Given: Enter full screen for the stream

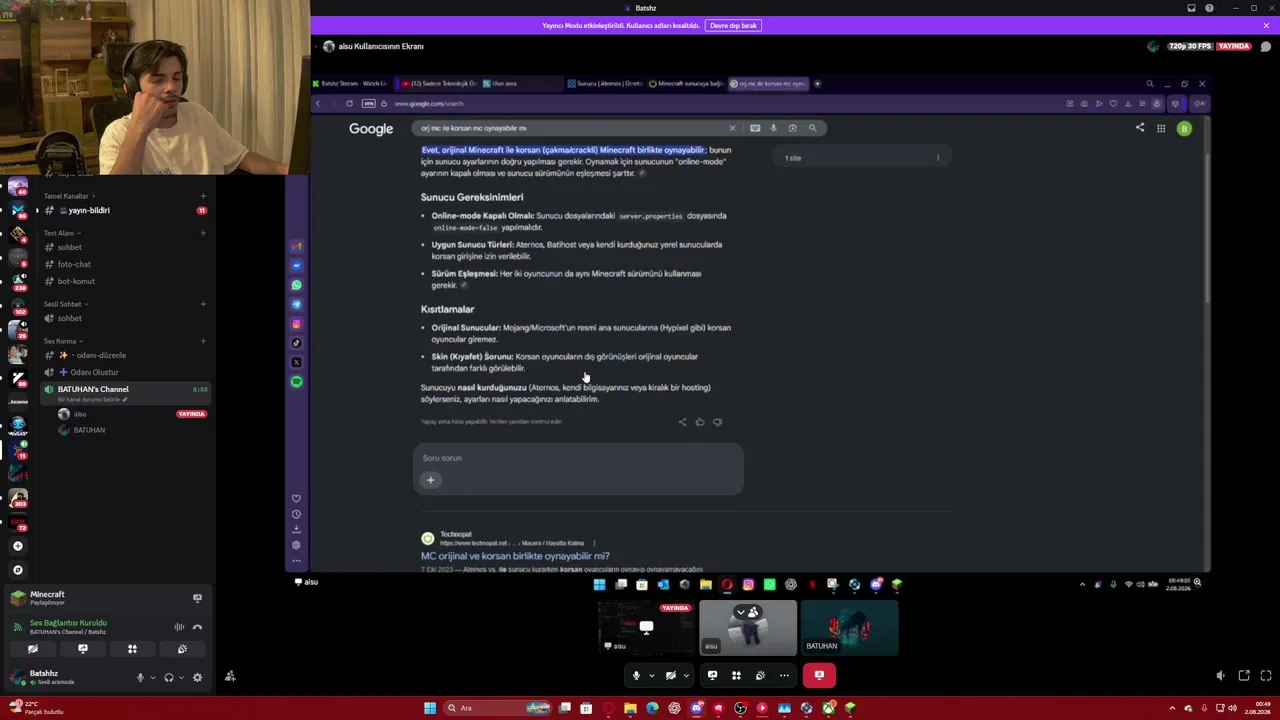Looking at the screenshot, I should (1266, 676).
